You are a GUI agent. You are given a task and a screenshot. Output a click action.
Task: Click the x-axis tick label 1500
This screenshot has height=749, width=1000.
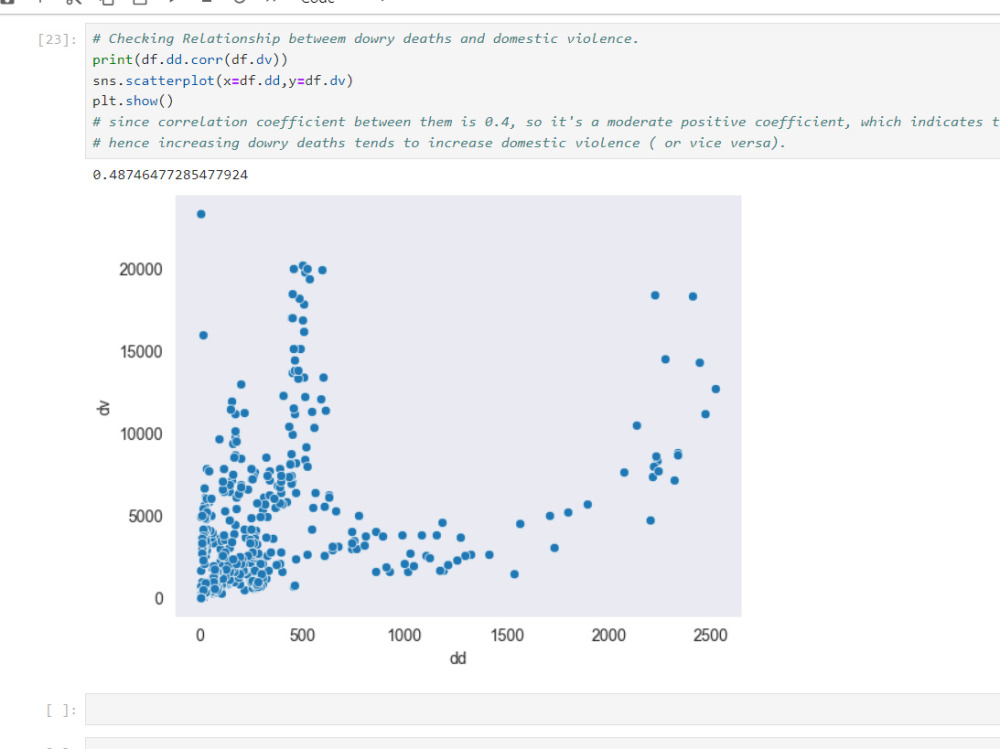coord(507,635)
